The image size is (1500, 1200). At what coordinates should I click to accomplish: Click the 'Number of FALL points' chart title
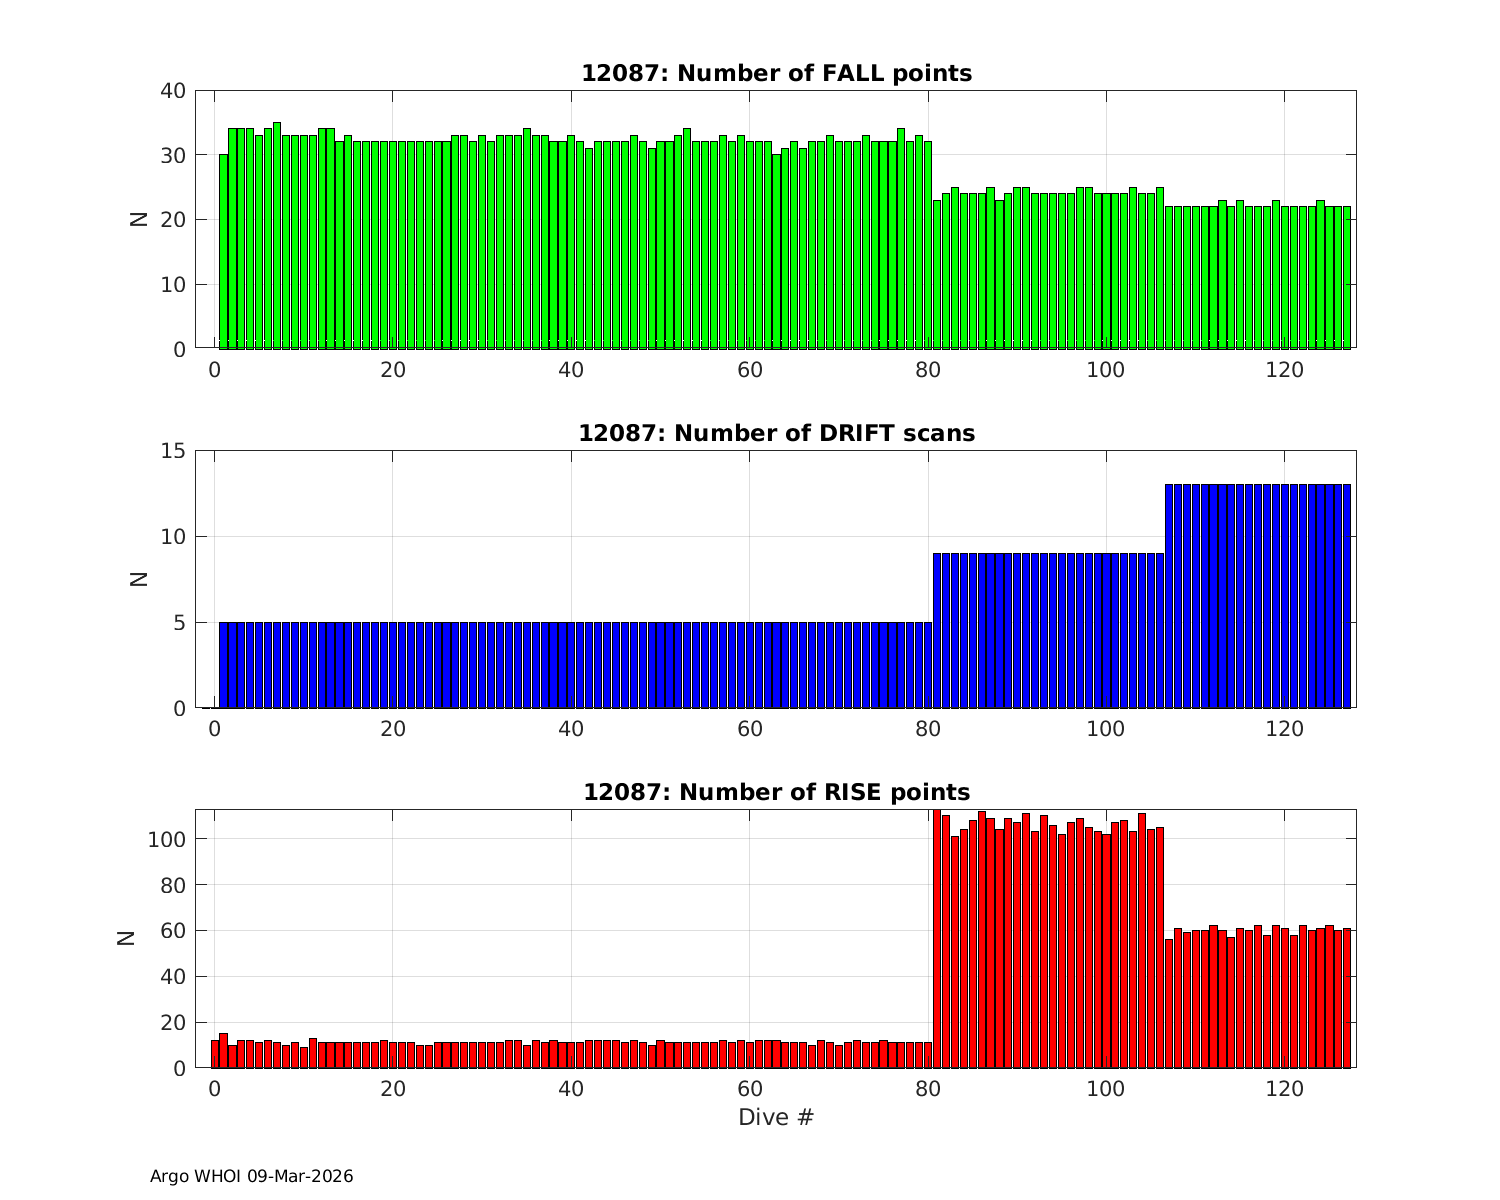point(776,74)
